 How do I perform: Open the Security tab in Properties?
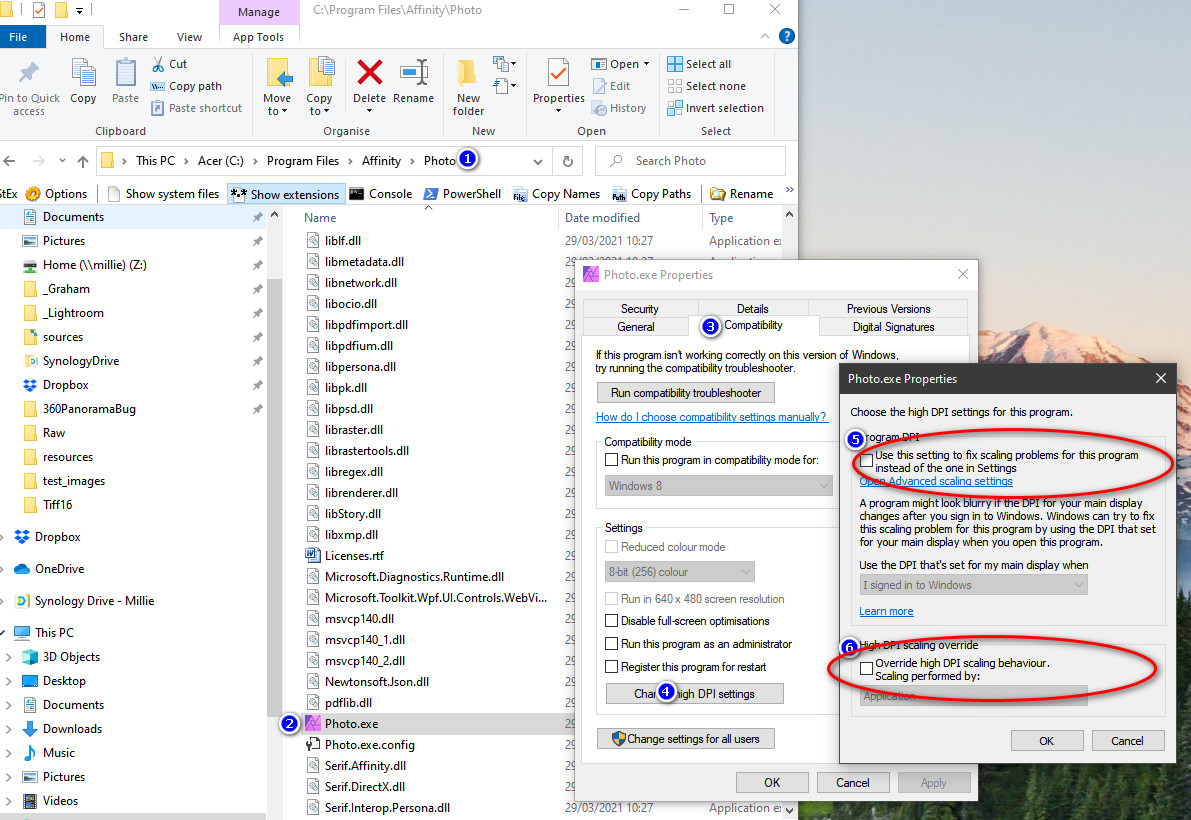coord(640,309)
